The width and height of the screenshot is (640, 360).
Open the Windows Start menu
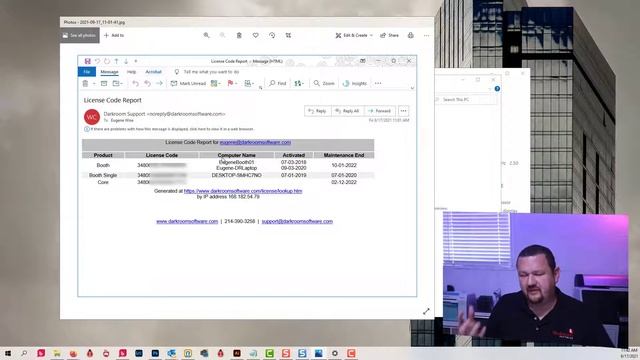8,353
